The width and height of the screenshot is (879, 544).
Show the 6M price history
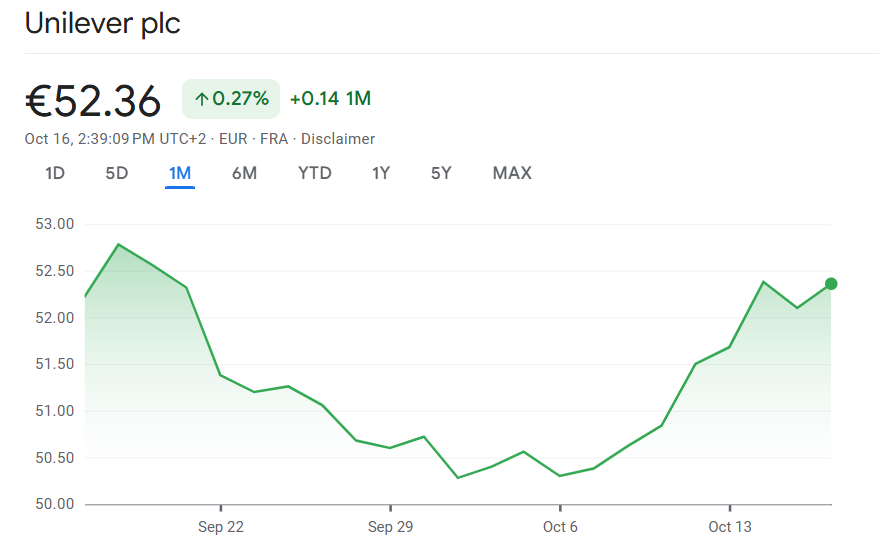click(x=244, y=173)
